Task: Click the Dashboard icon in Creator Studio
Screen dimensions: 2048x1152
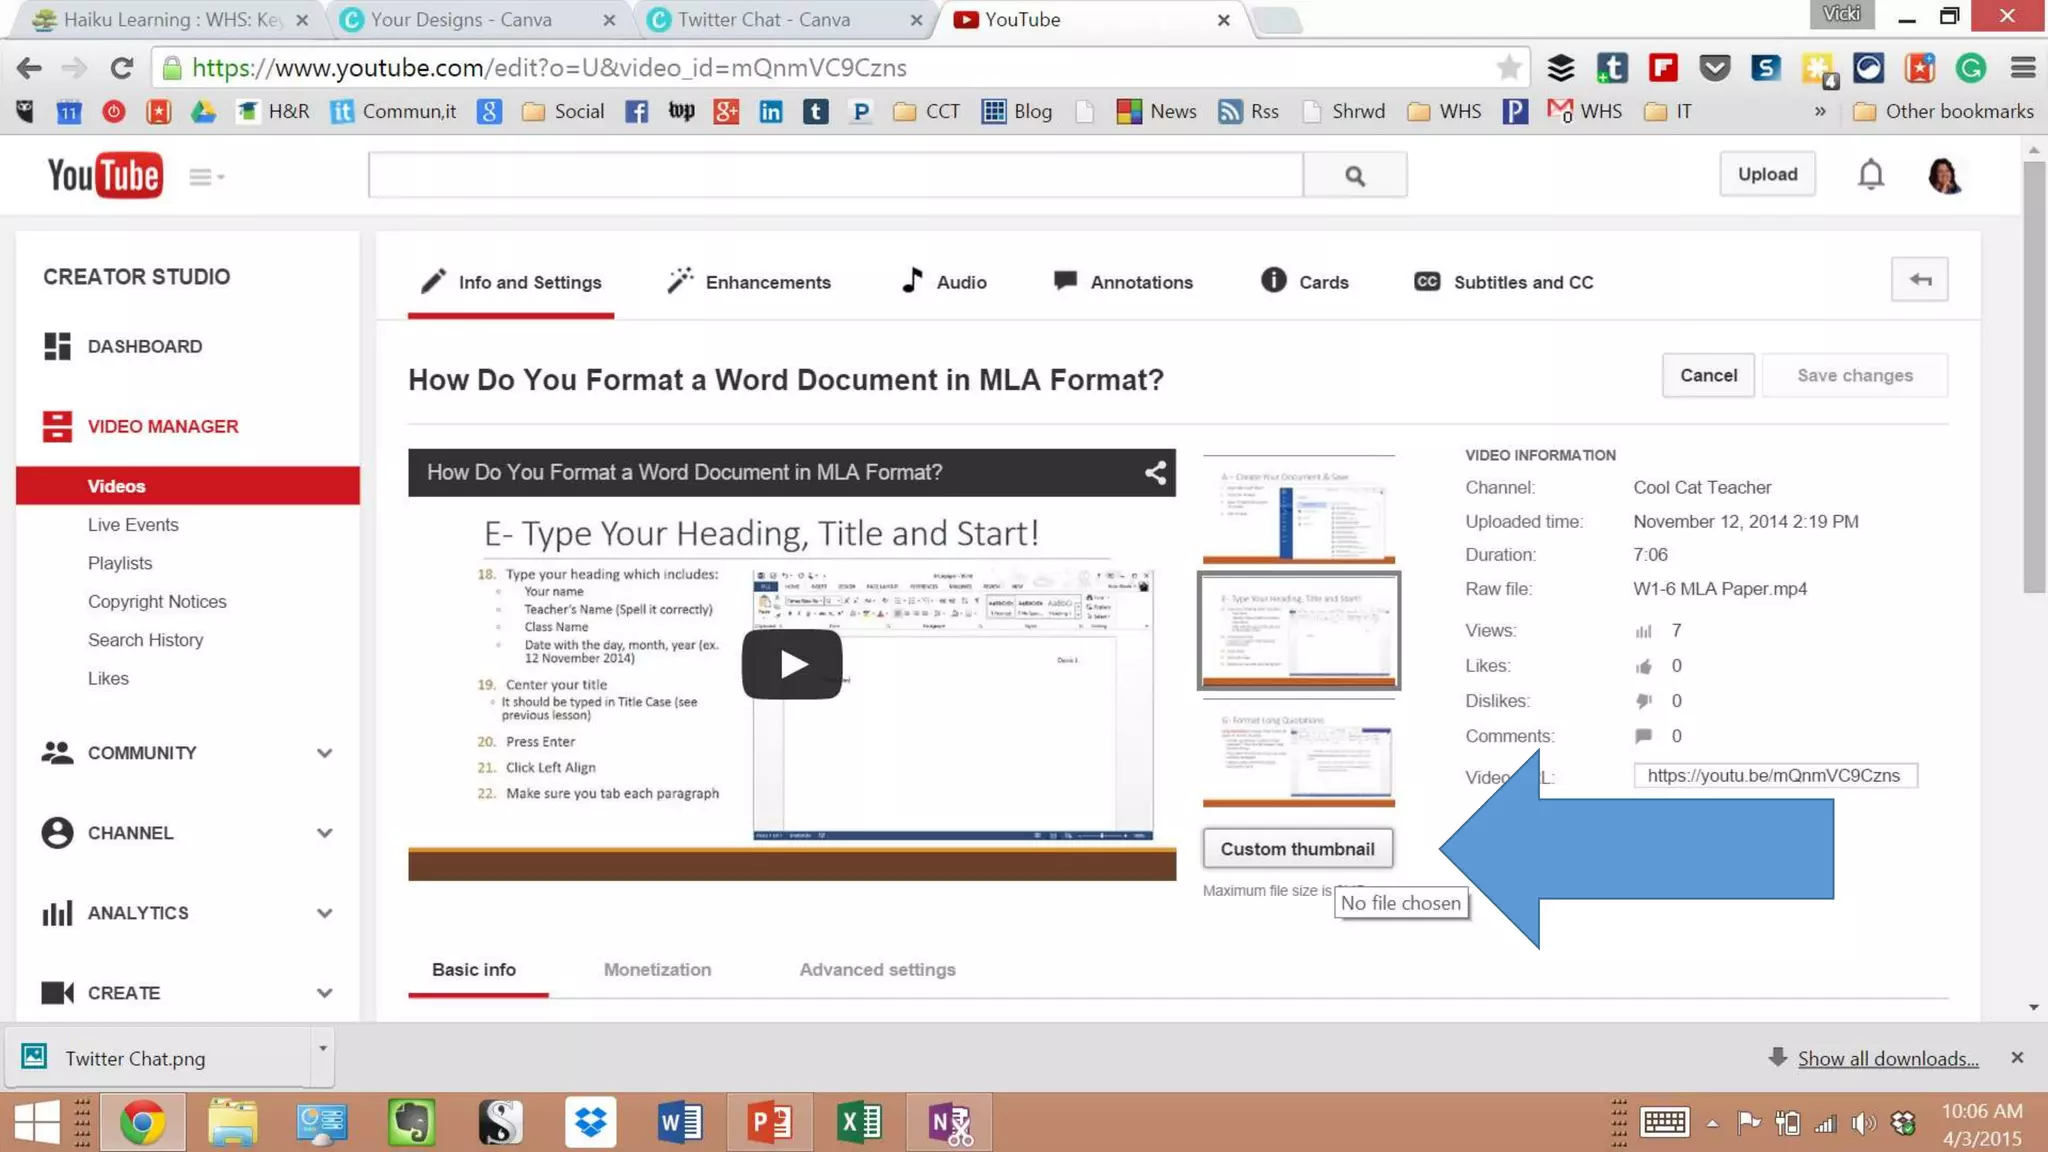Action: point(57,346)
